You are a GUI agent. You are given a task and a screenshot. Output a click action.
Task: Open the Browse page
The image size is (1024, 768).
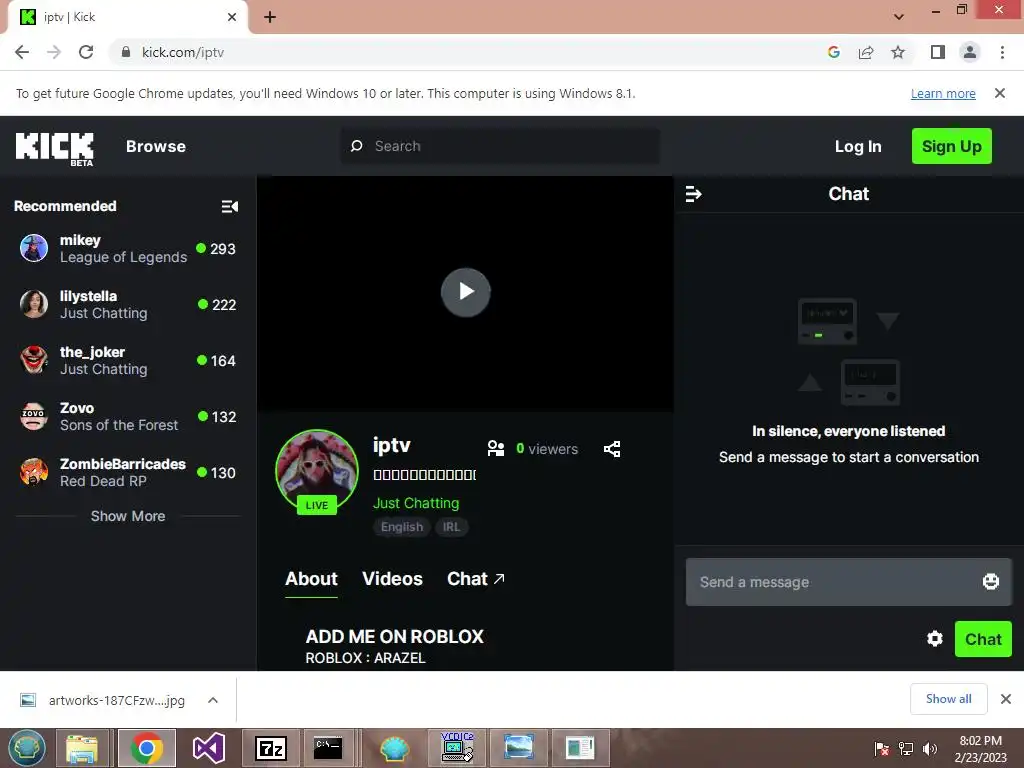[x=155, y=146]
